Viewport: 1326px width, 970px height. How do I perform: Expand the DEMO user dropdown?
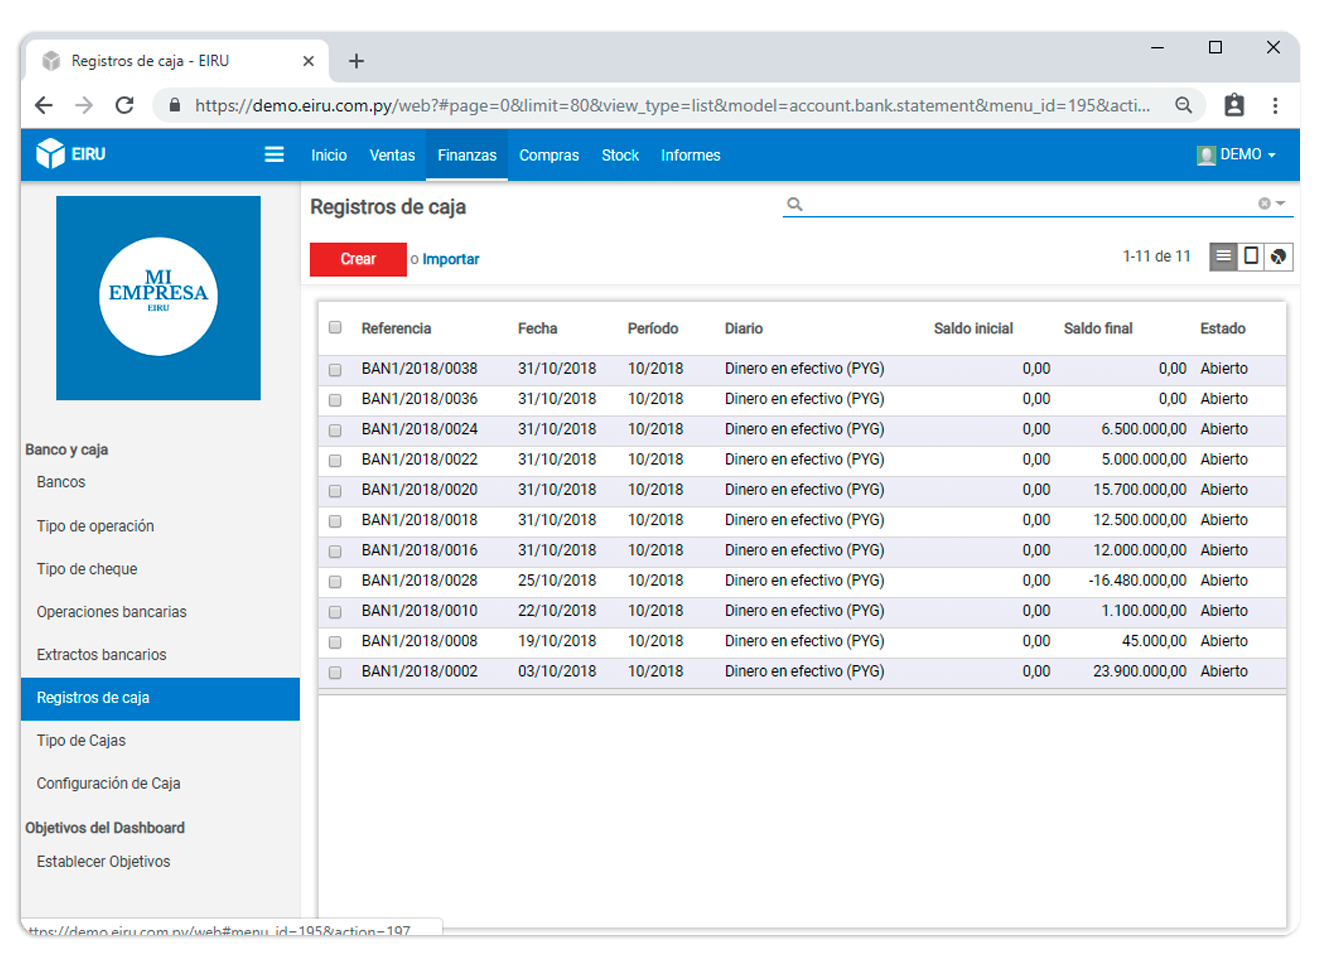(x=1272, y=155)
